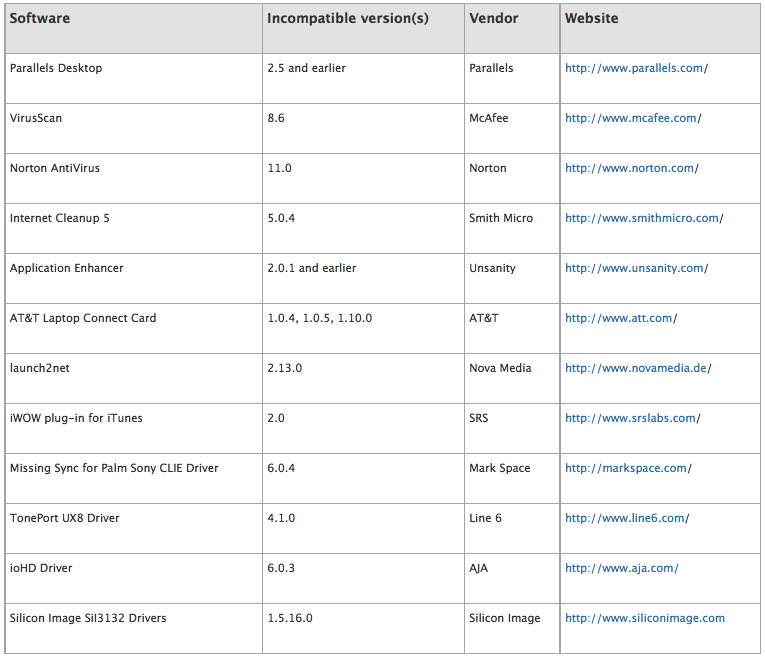Screen dimensions: 765x658
Task: Visit the Smith Micro website link
Action: click(643, 218)
